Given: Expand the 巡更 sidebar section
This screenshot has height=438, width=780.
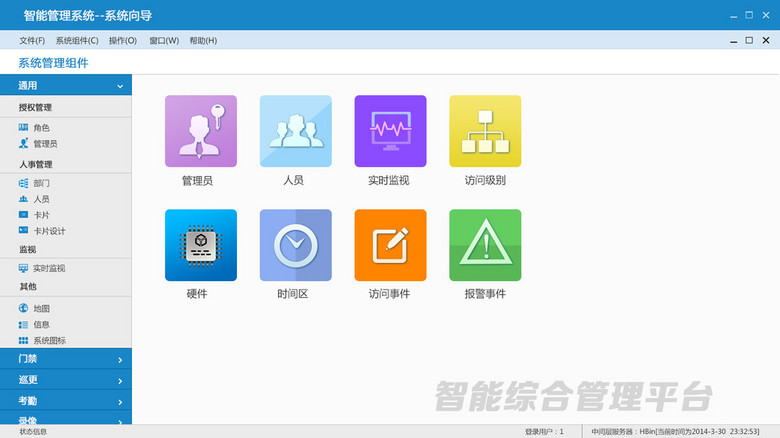Looking at the screenshot, I should (66, 380).
